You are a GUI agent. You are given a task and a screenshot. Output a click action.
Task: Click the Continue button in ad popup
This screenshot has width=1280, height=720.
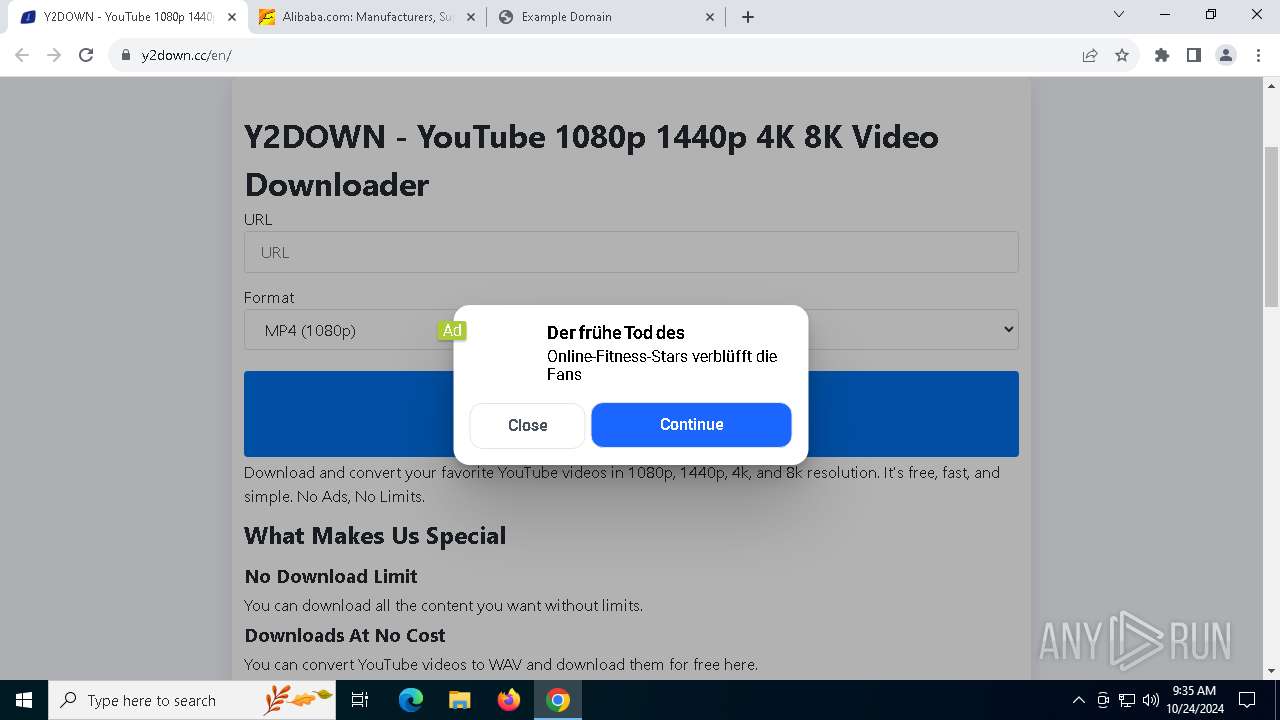(691, 424)
